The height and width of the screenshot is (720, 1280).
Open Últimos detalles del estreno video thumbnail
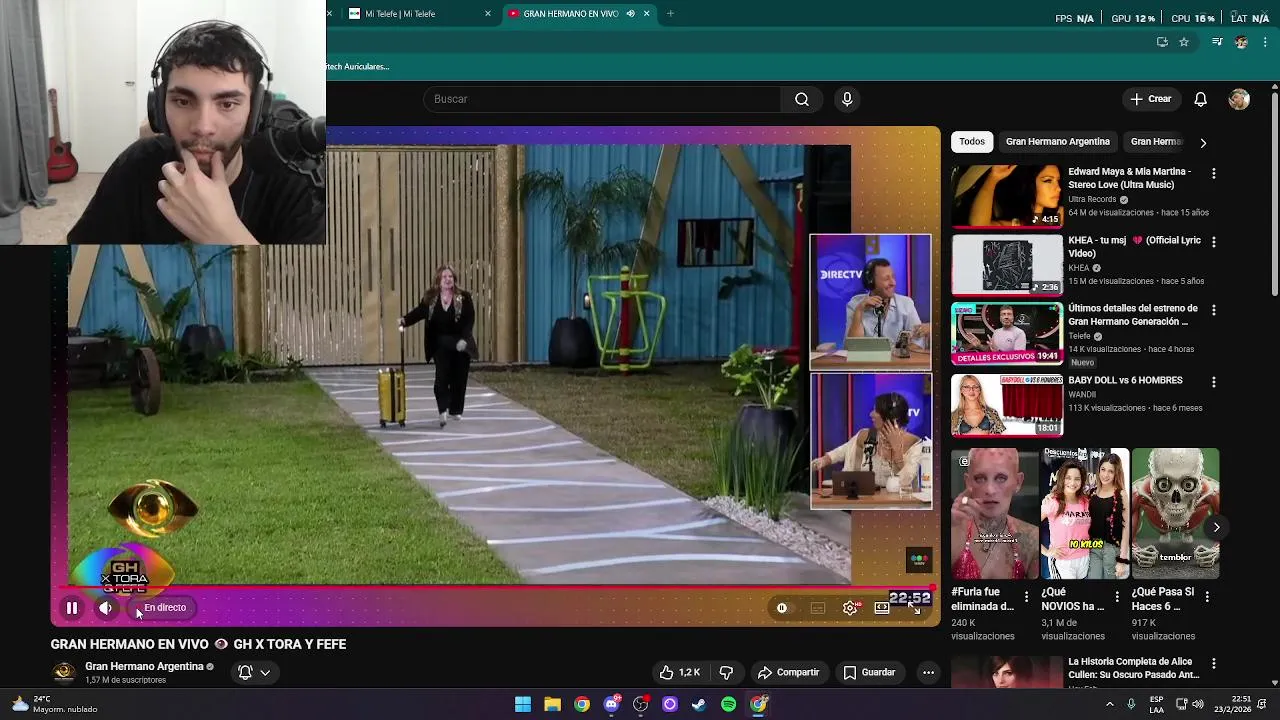[1006, 334]
